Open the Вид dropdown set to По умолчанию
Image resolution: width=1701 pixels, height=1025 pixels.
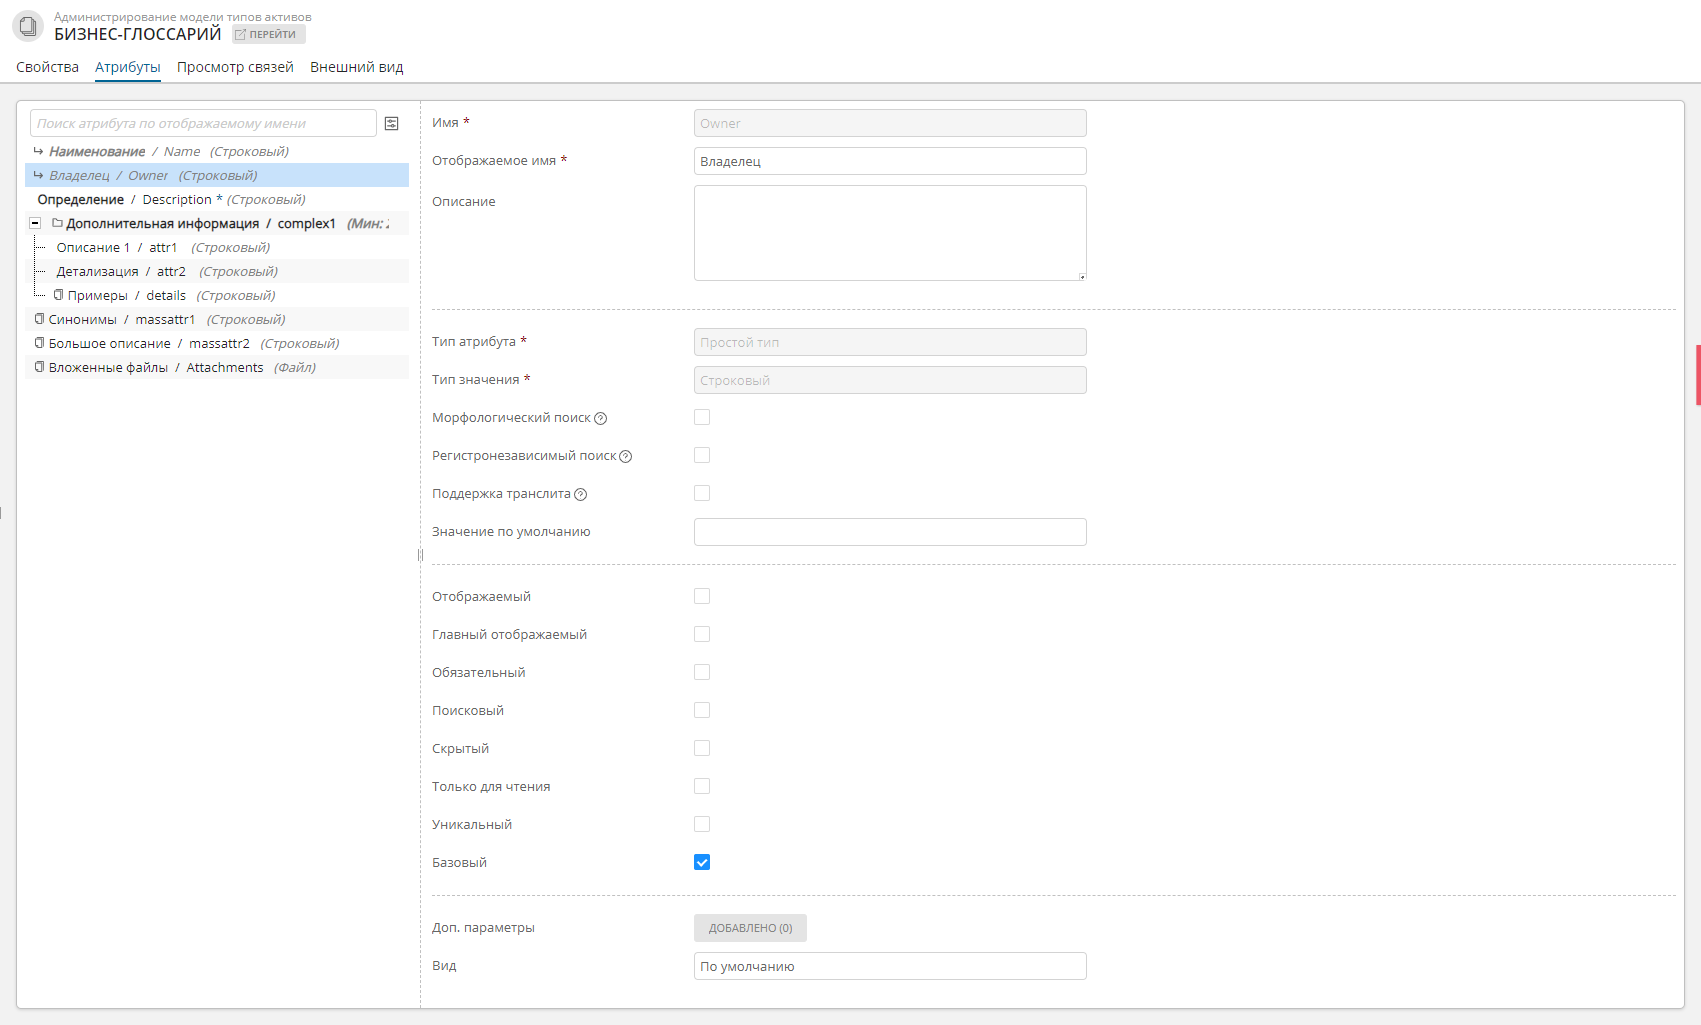pos(890,966)
